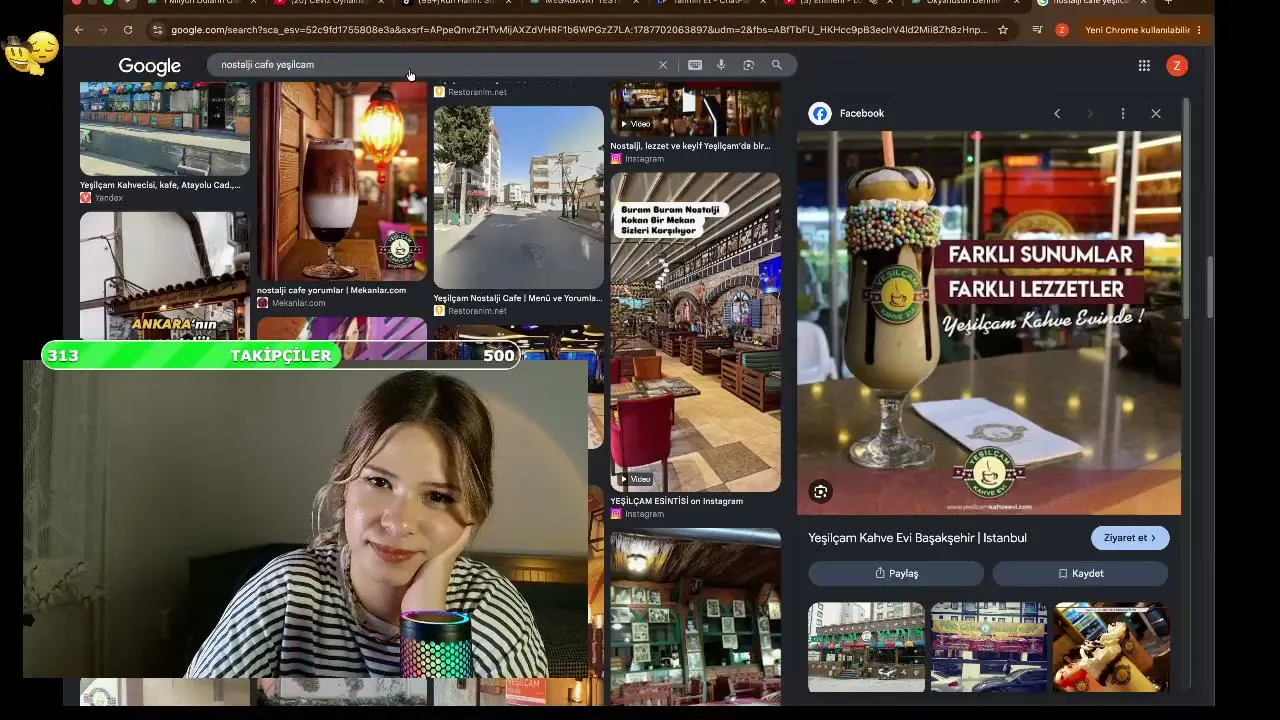The width and height of the screenshot is (1280, 720).
Task: Open YEŞİLÇAM ESİNTİSİ on Instagram link
Action: coord(677,501)
